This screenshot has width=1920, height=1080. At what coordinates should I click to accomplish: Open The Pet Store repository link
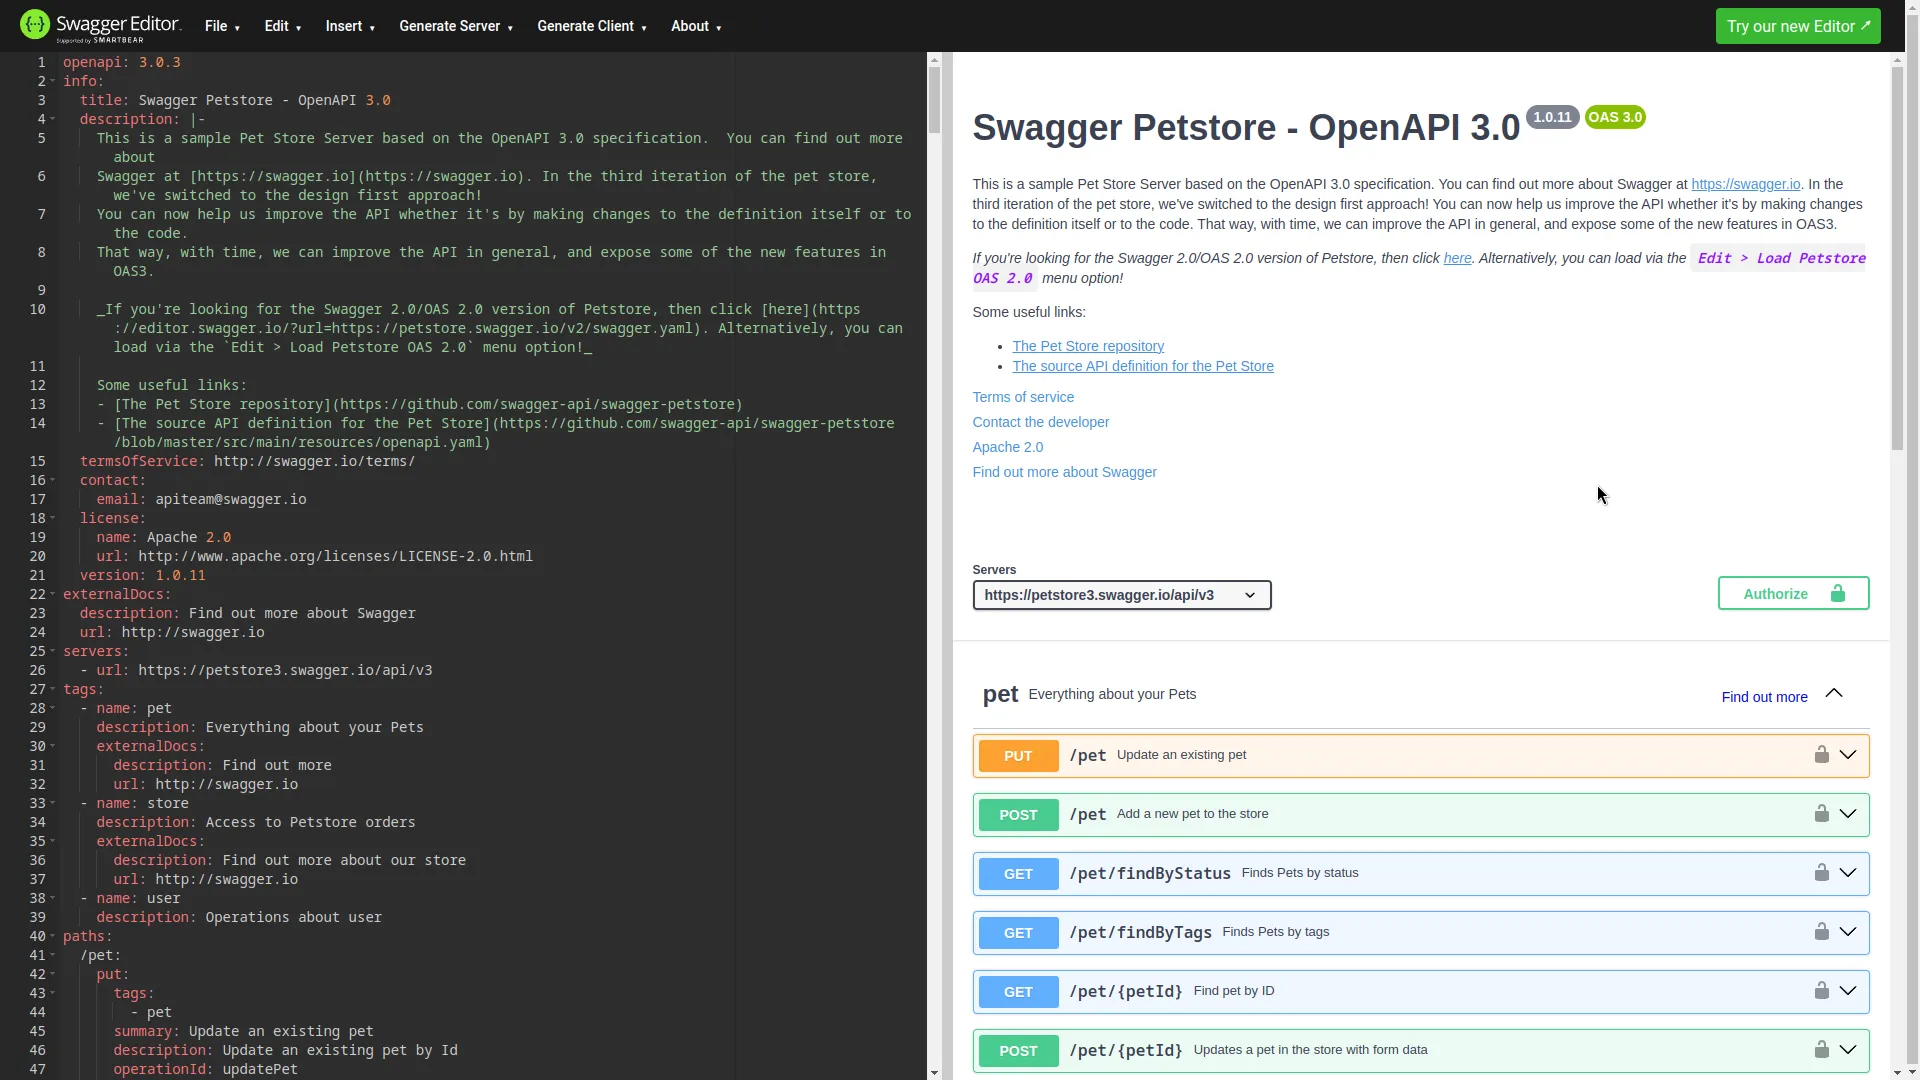point(1088,345)
